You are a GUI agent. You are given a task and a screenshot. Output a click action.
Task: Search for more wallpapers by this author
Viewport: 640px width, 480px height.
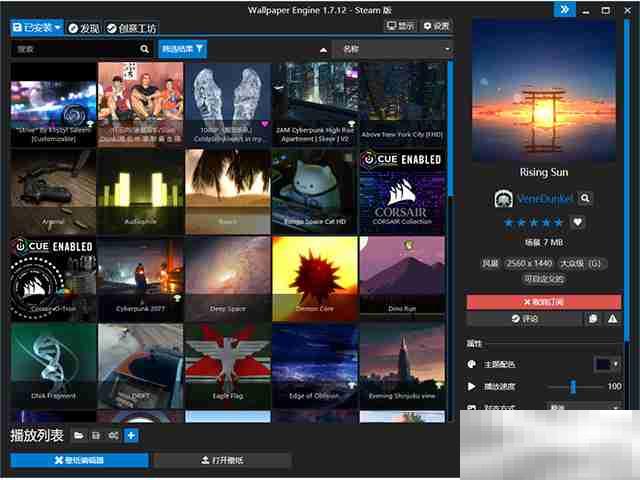click(x=585, y=198)
